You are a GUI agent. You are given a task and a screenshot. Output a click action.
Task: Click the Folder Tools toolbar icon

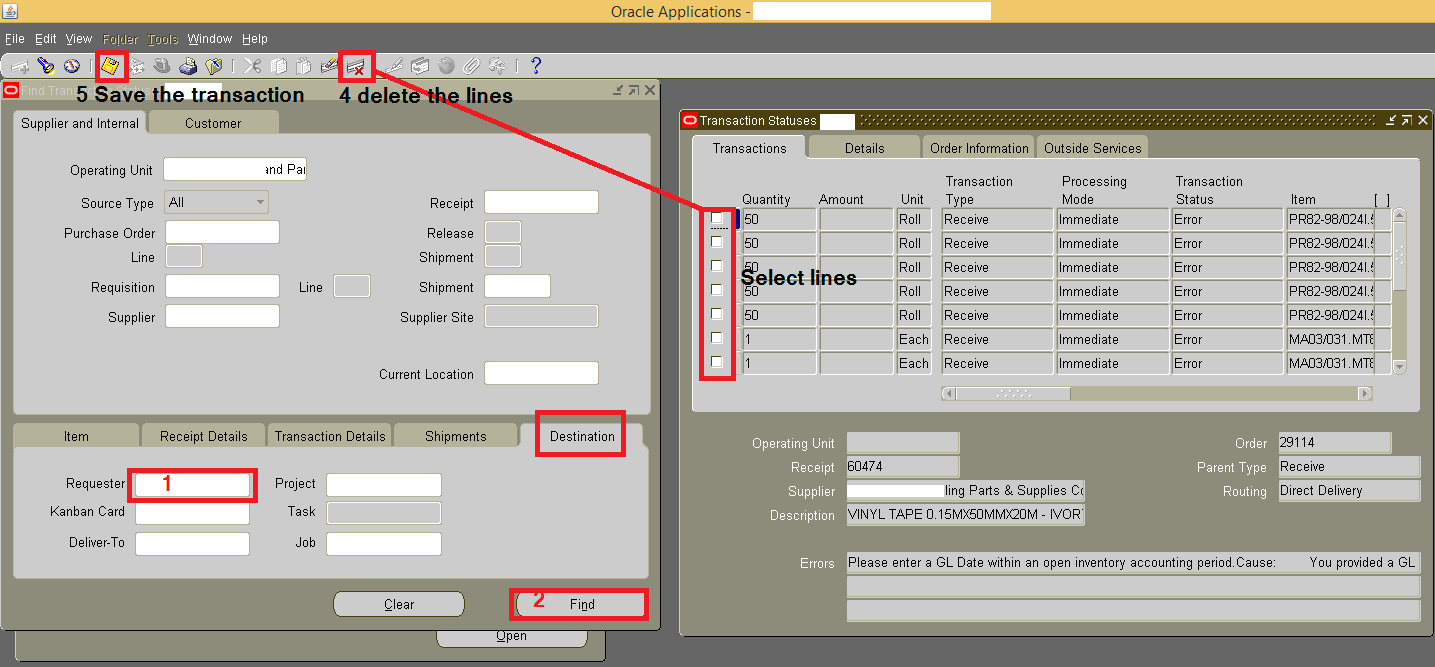pos(496,67)
